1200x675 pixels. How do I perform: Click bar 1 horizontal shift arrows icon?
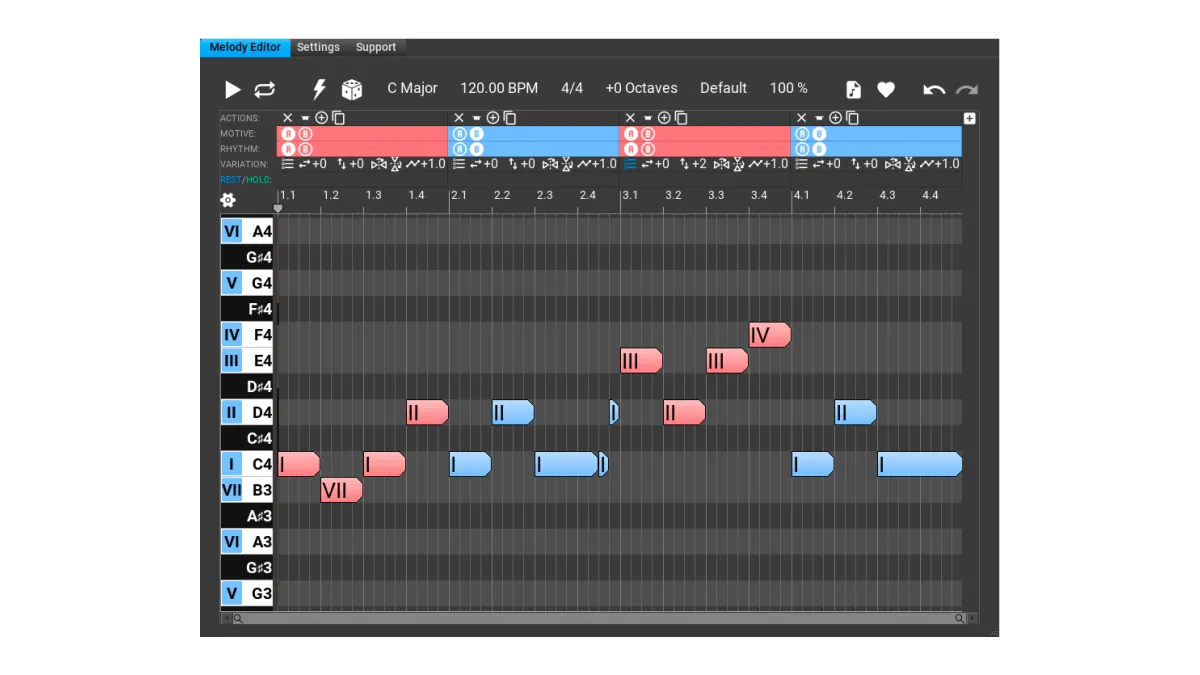pyautogui.click(x=305, y=164)
